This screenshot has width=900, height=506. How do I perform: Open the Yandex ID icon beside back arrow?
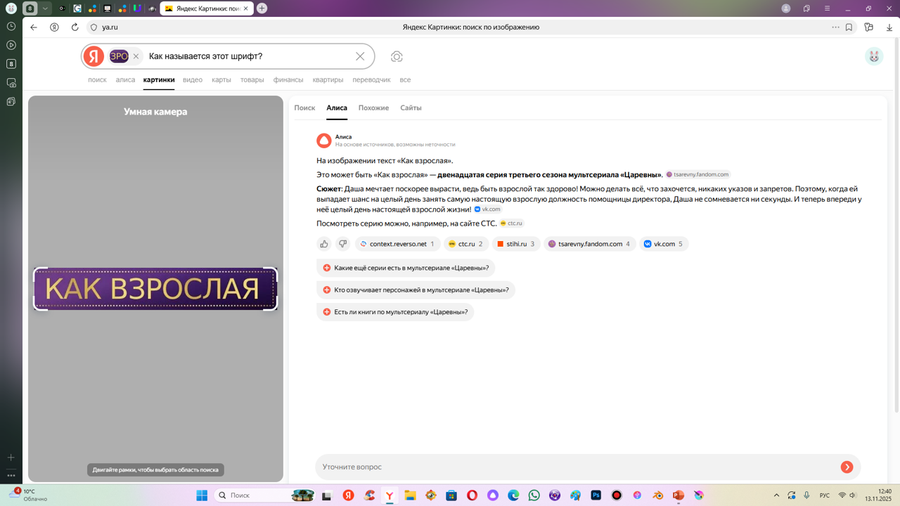55,27
